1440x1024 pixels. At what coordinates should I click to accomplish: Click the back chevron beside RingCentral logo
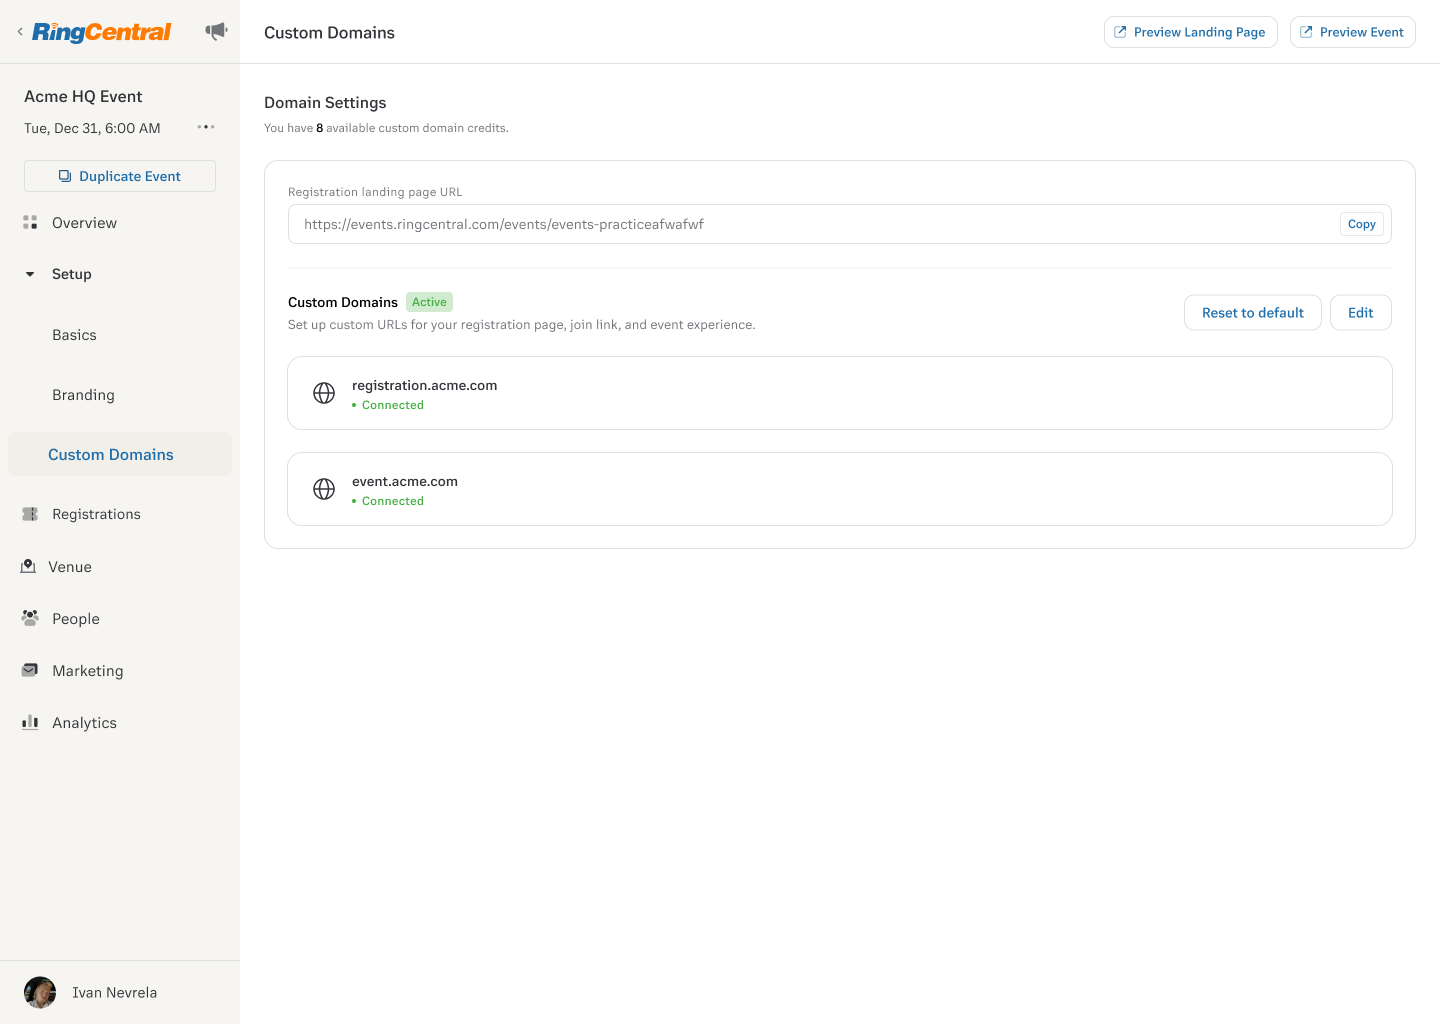pos(18,31)
